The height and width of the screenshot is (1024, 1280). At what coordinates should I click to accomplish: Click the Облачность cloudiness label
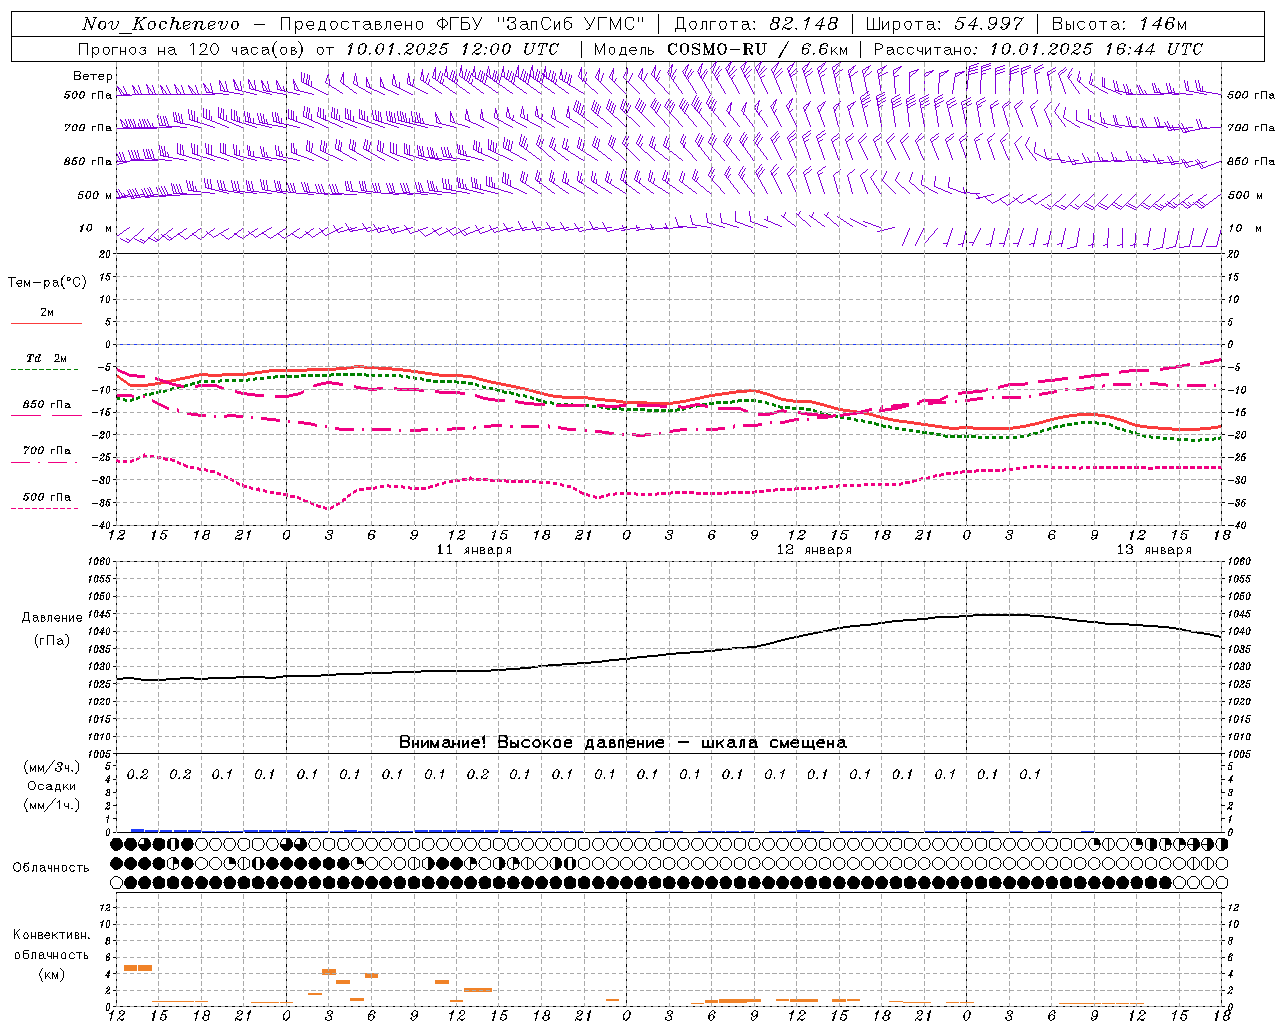coord(51,868)
